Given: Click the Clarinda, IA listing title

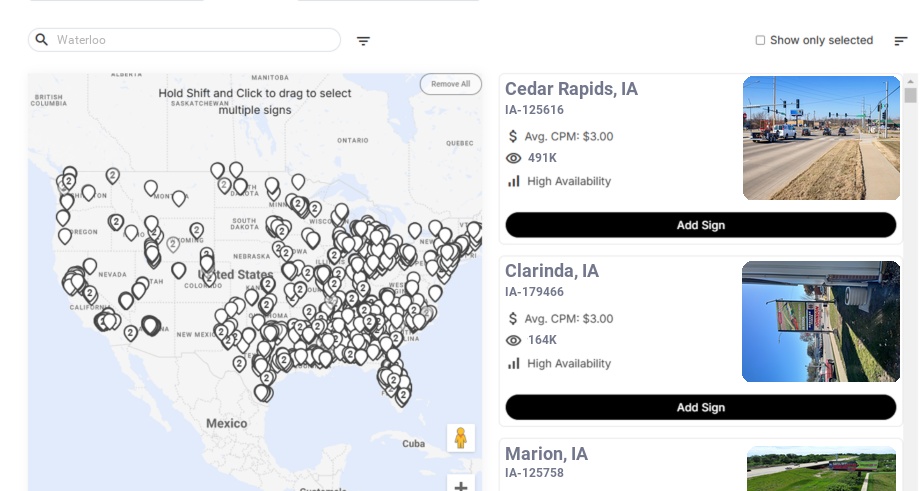Looking at the screenshot, I should tap(552, 271).
